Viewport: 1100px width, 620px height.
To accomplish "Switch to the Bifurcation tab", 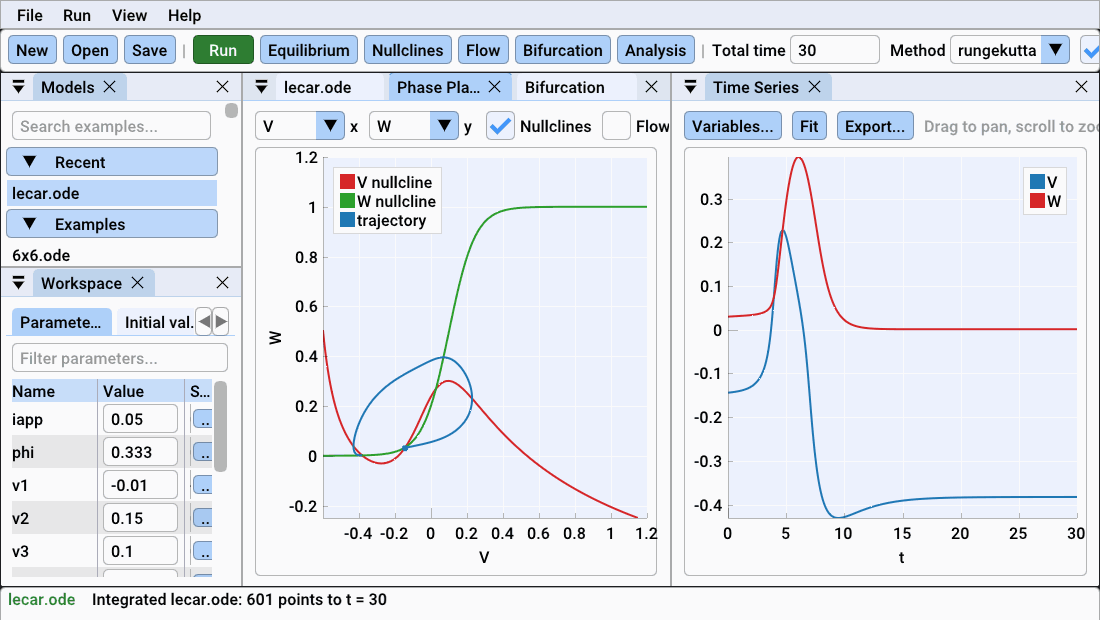I will 565,87.
